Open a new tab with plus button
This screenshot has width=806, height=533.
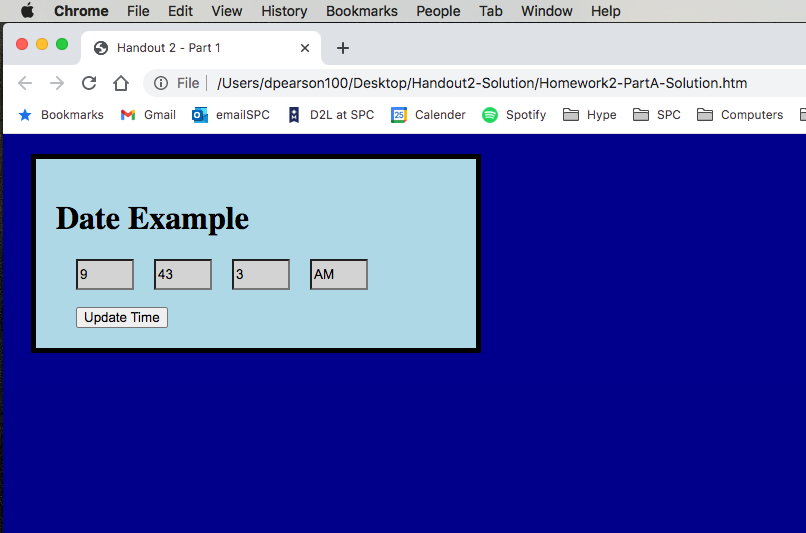[x=342, y=48]
